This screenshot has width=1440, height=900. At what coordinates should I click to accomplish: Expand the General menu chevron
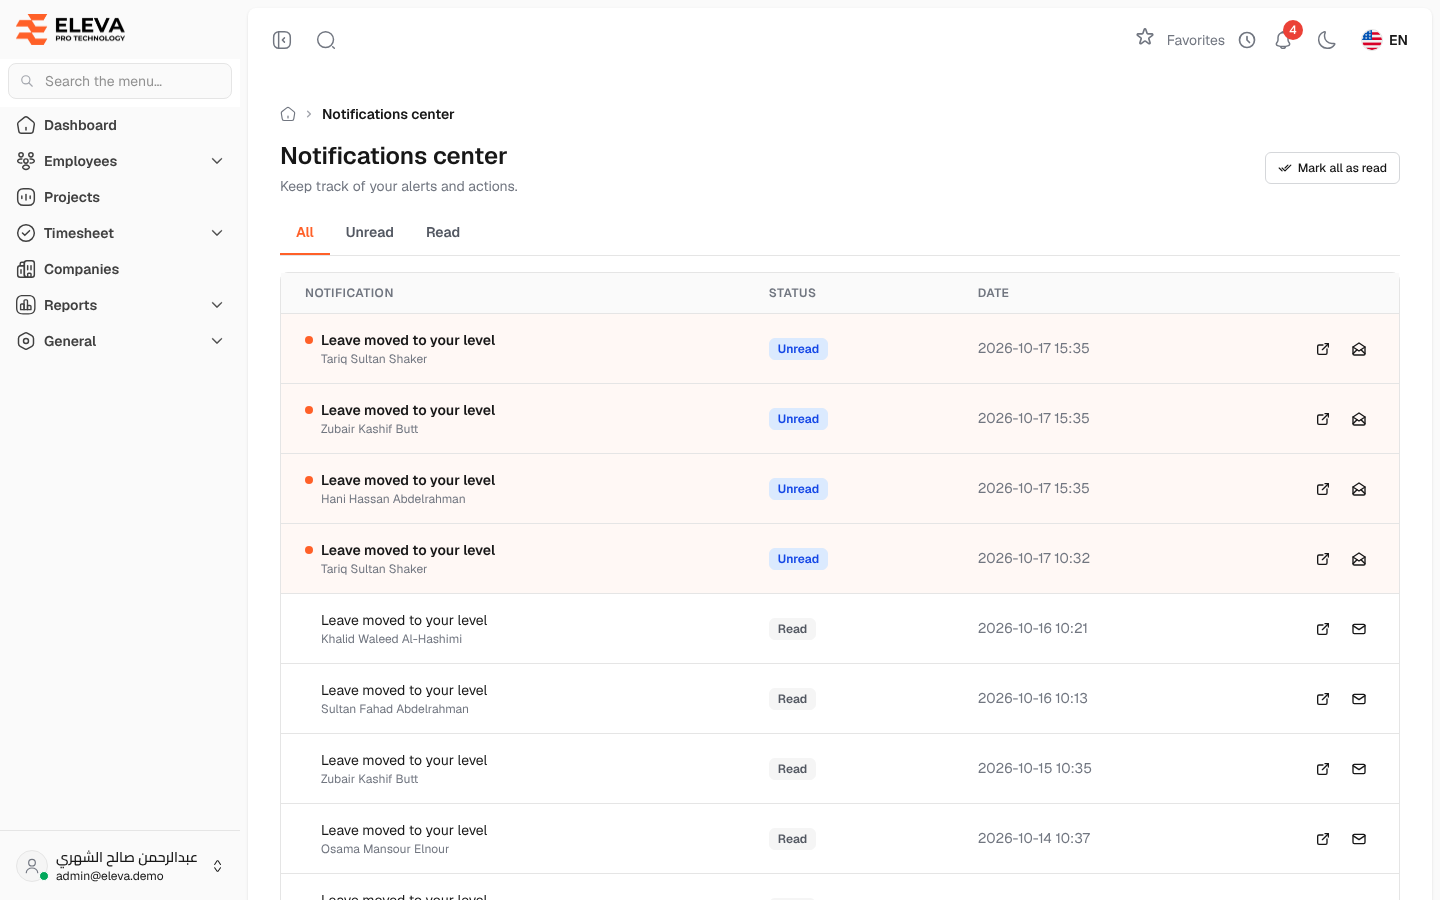tap(217, 341)
